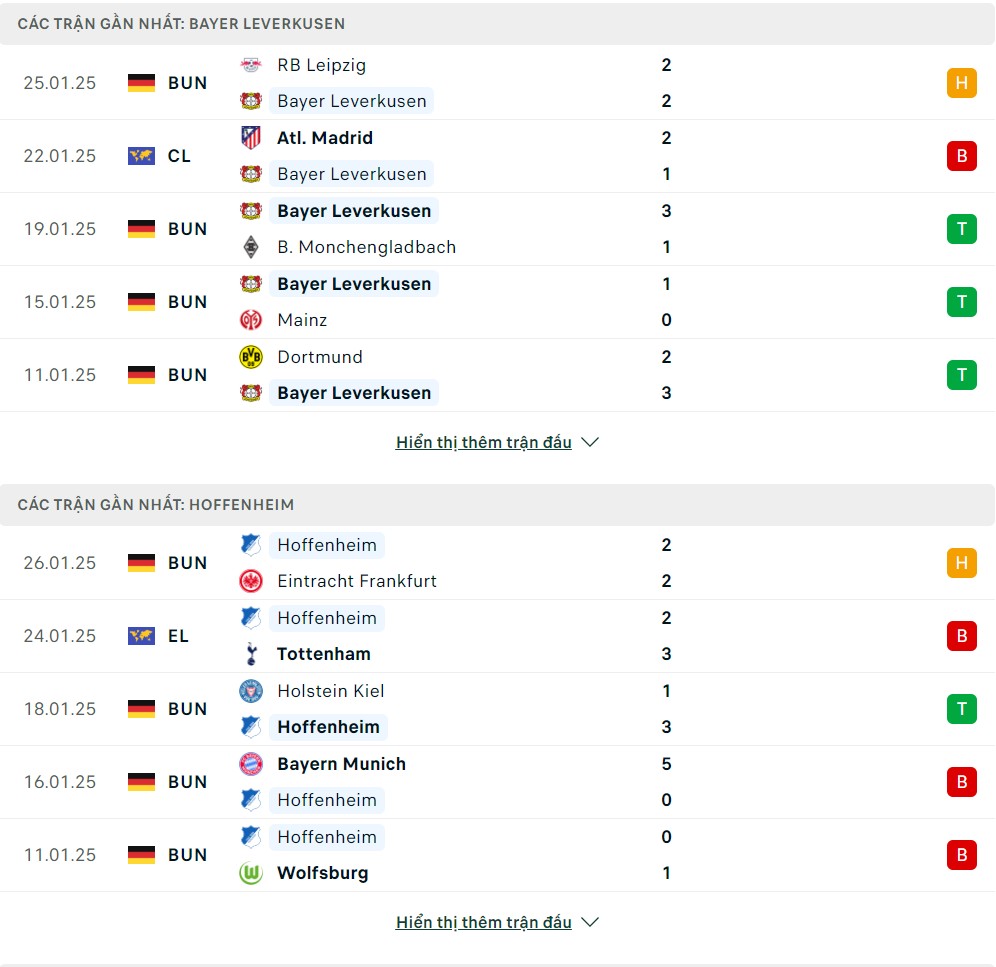Click the Holstein Kiel club logo
This screenshot has height=967, width=996.
pos(251,691)
